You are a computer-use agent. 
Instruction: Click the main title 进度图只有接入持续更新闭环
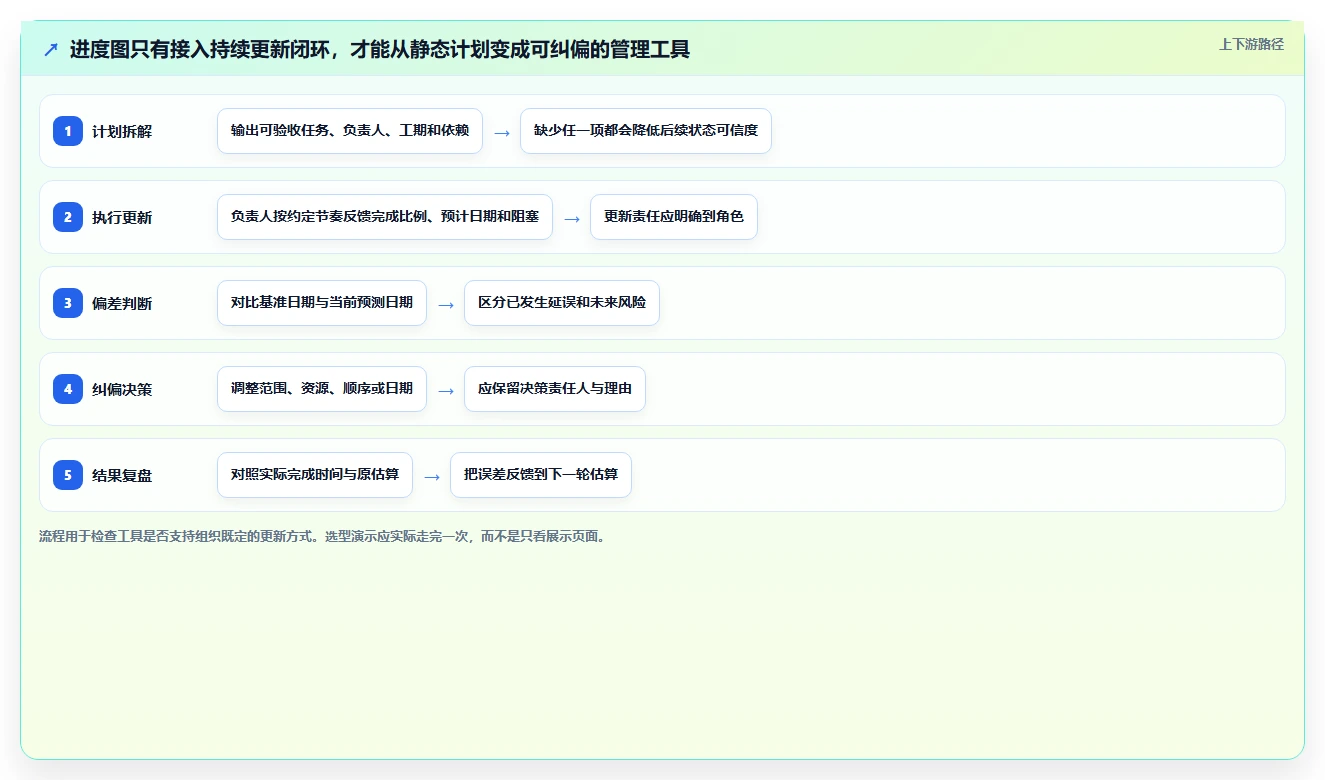click(x=380, y=49)
